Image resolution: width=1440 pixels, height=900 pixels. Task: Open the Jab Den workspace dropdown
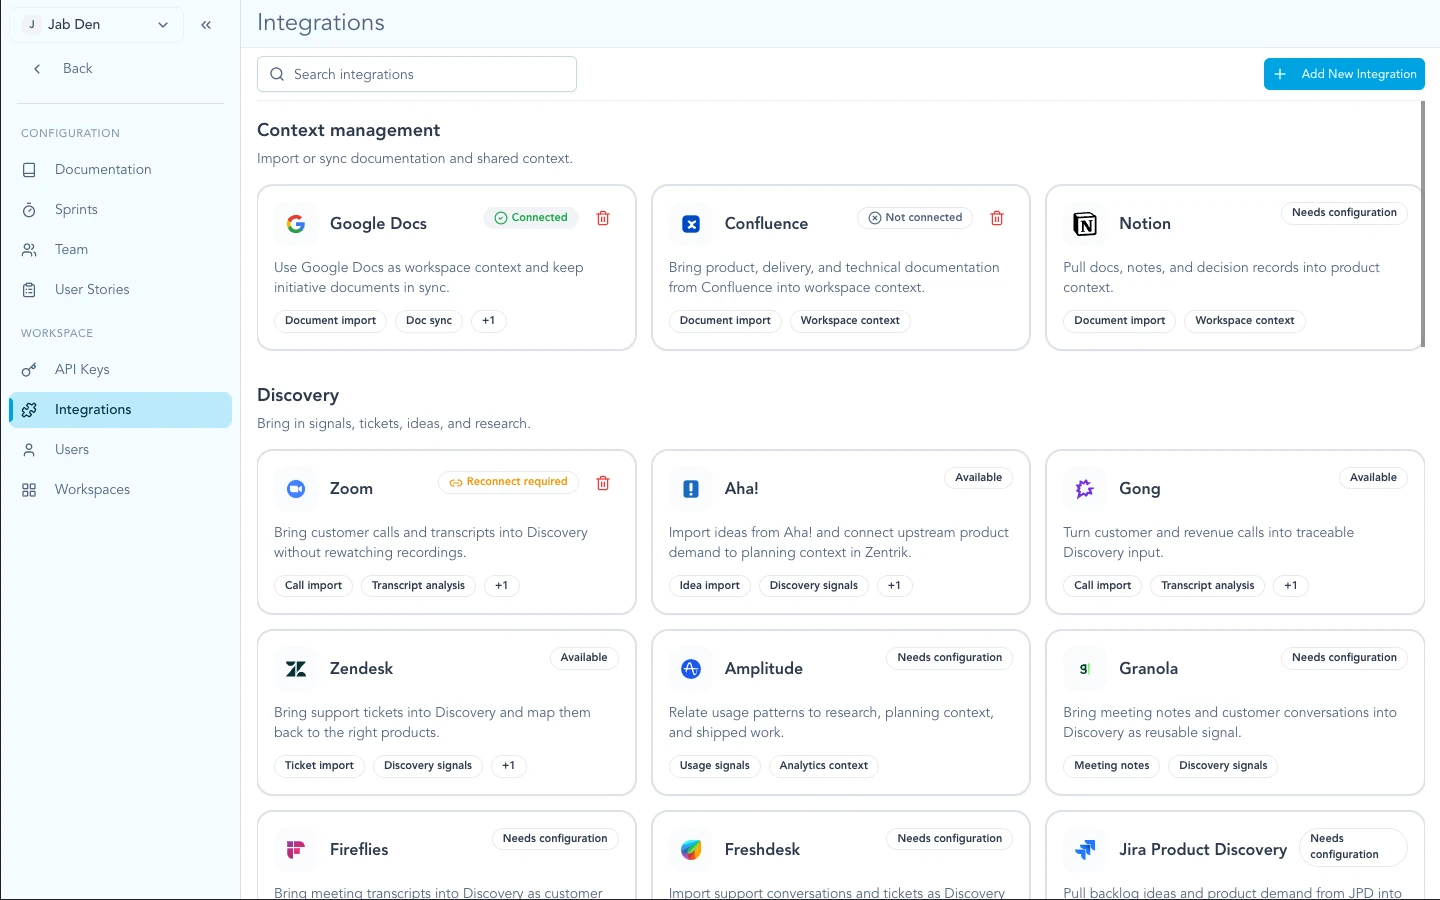coord(97,24)
